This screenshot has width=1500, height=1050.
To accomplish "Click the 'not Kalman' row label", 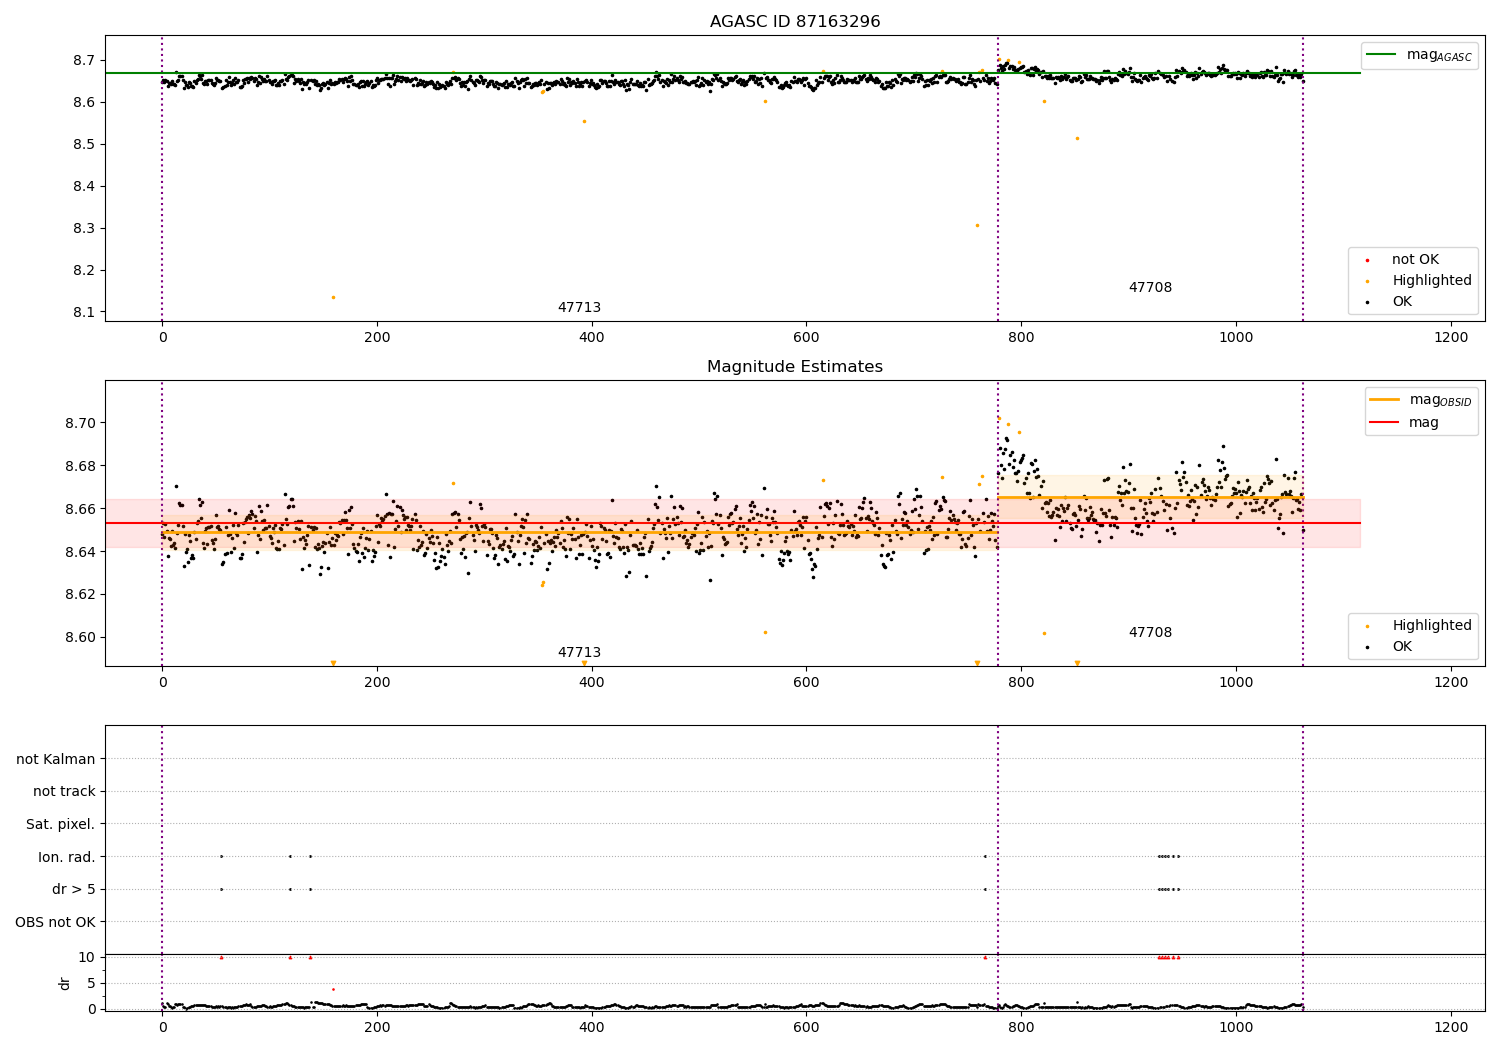I will tap(56, 759).
